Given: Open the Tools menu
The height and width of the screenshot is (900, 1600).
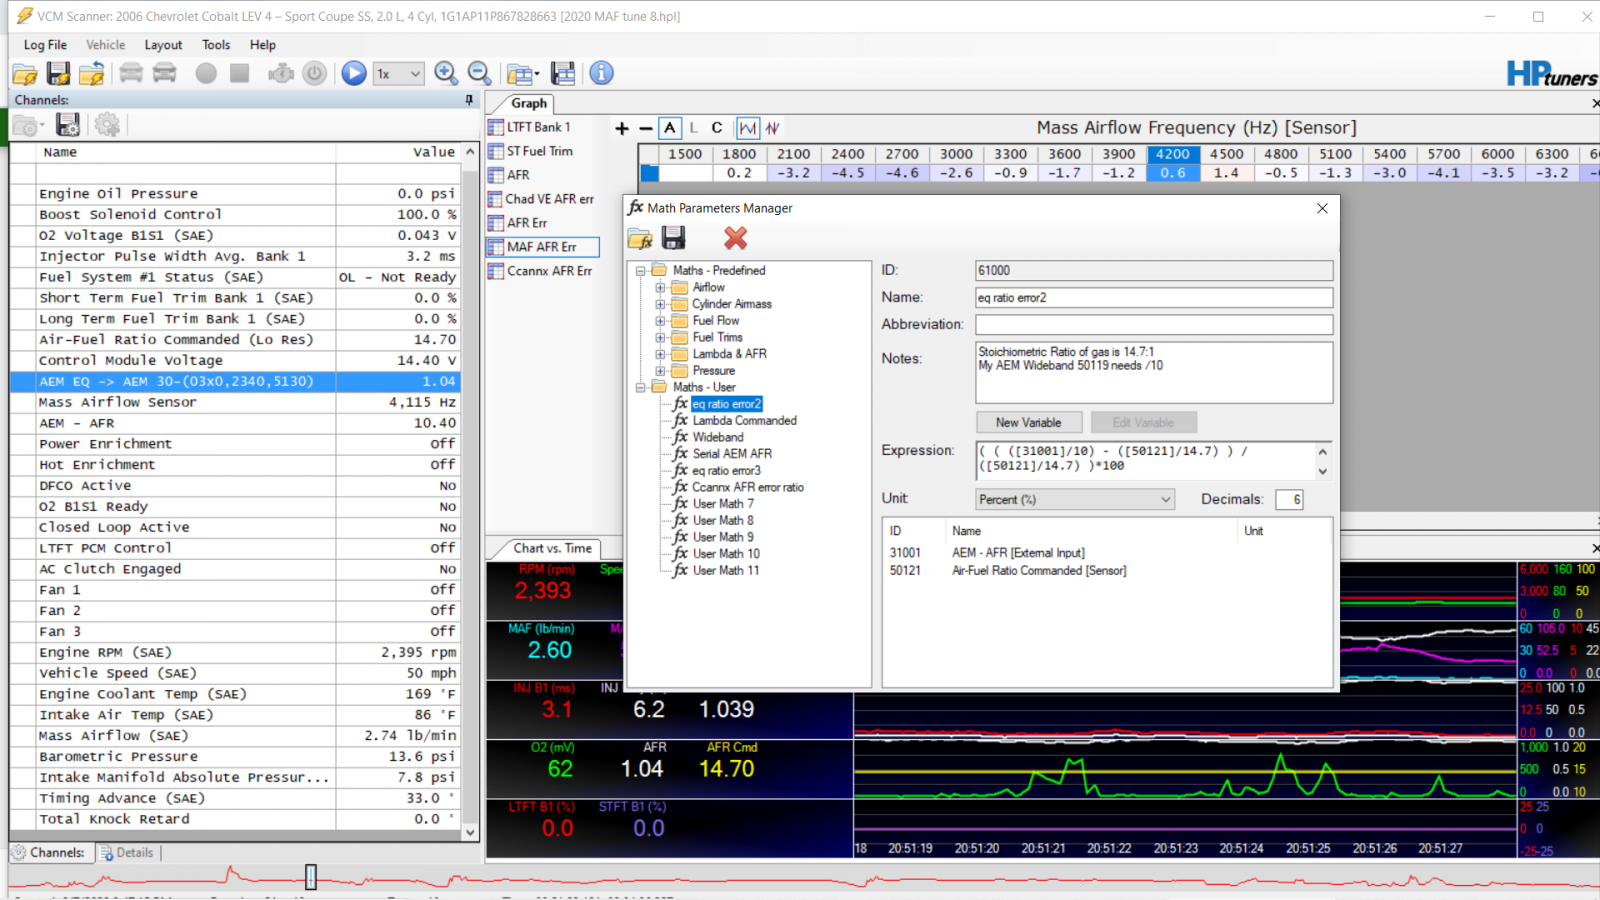Looking at the screenshot, I should [x=216, y=45].
